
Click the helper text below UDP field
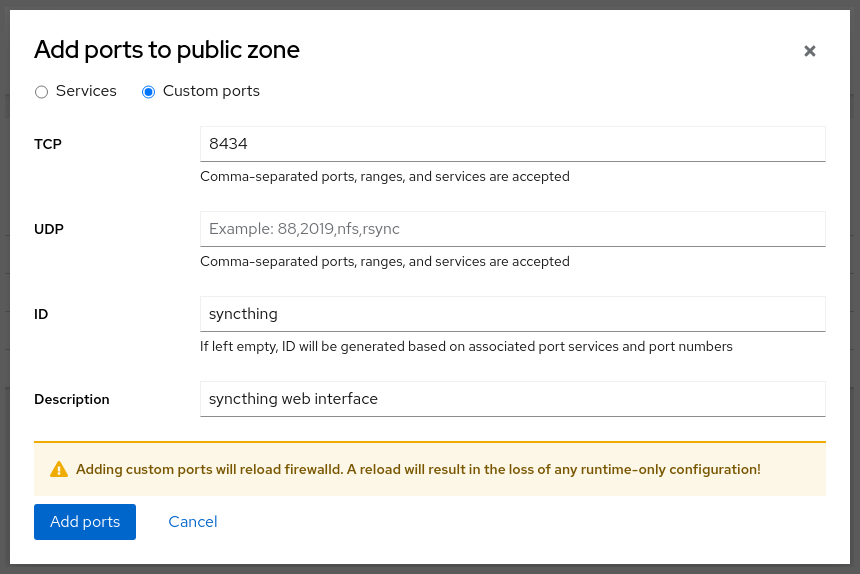[385, 262]
